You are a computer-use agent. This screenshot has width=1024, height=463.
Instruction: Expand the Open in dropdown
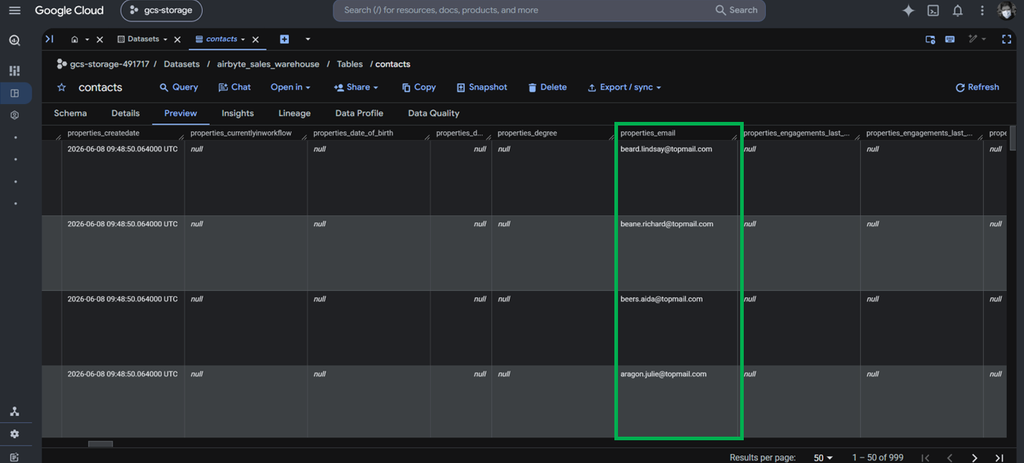291,87
